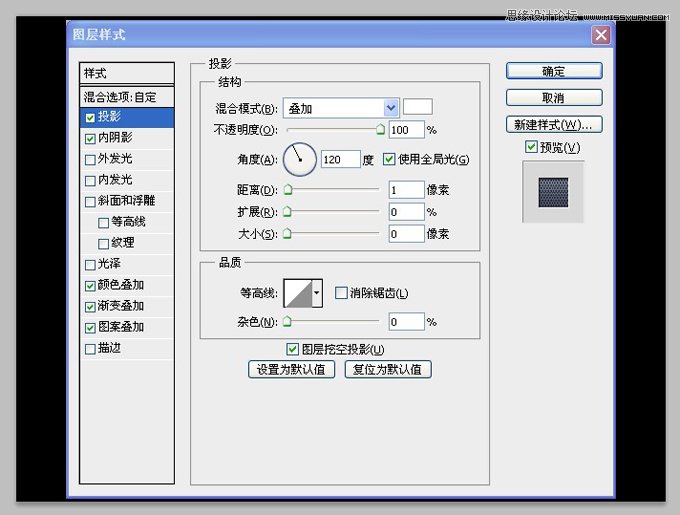Image resolution: width=680 pixels, height=515 pixels.
Task: Click the 等高线 contour thumbnail
Action: tap(298, 293)
